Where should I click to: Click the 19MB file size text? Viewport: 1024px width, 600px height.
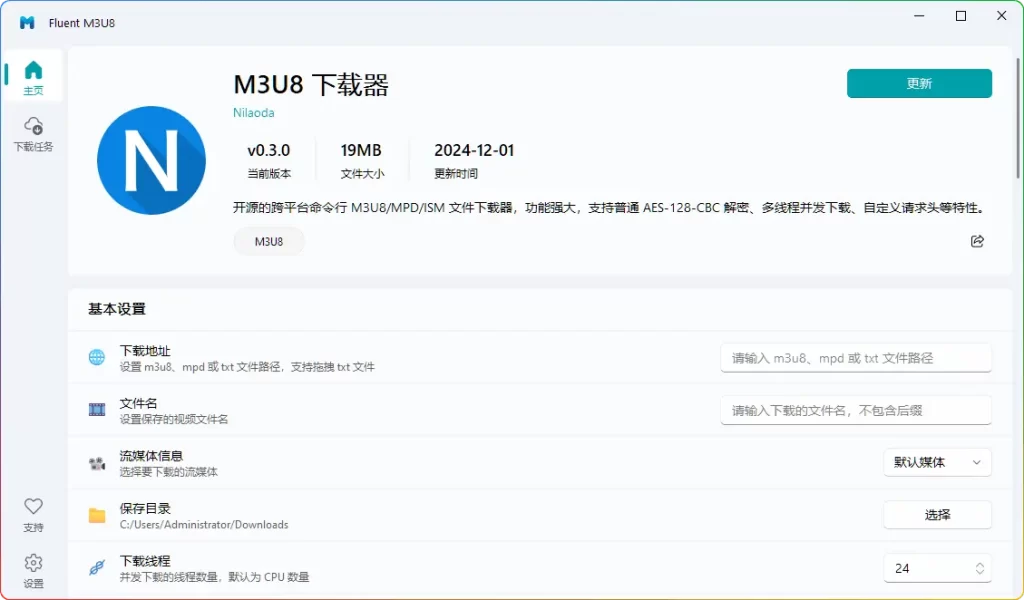pyautogui.click(x=361, y=150)
